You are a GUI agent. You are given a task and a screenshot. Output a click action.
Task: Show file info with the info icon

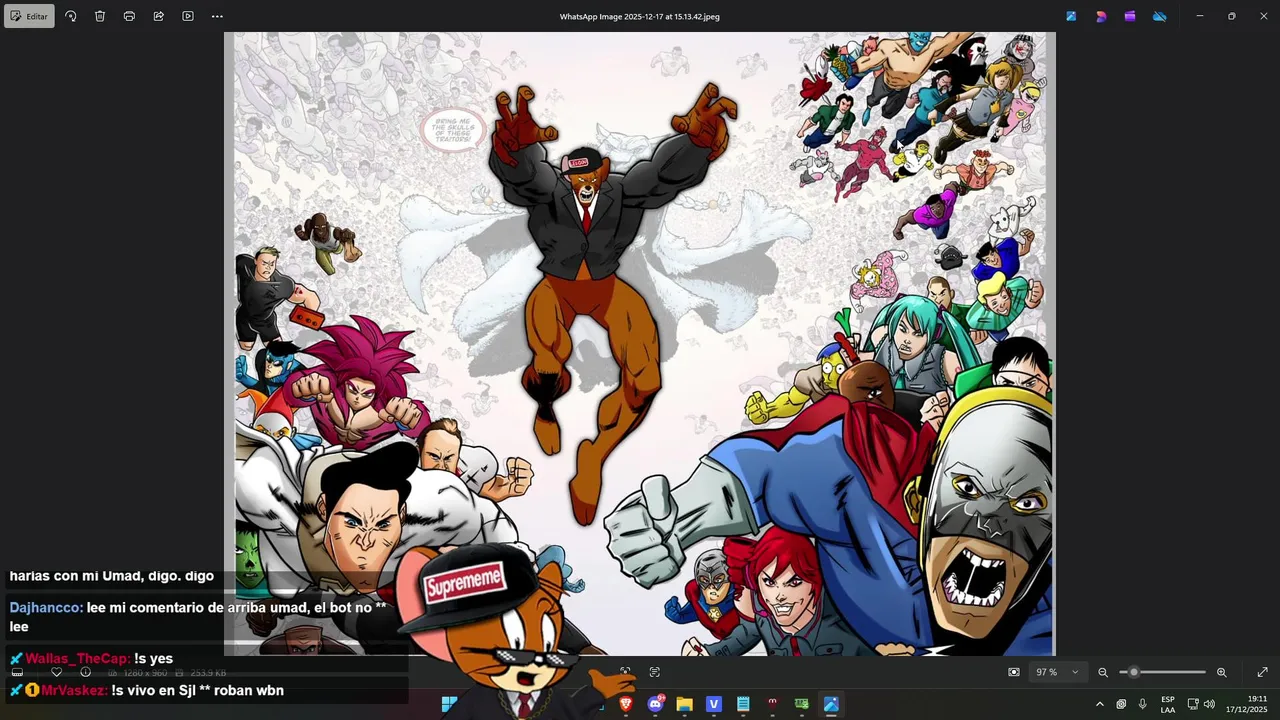pos(85,672)
